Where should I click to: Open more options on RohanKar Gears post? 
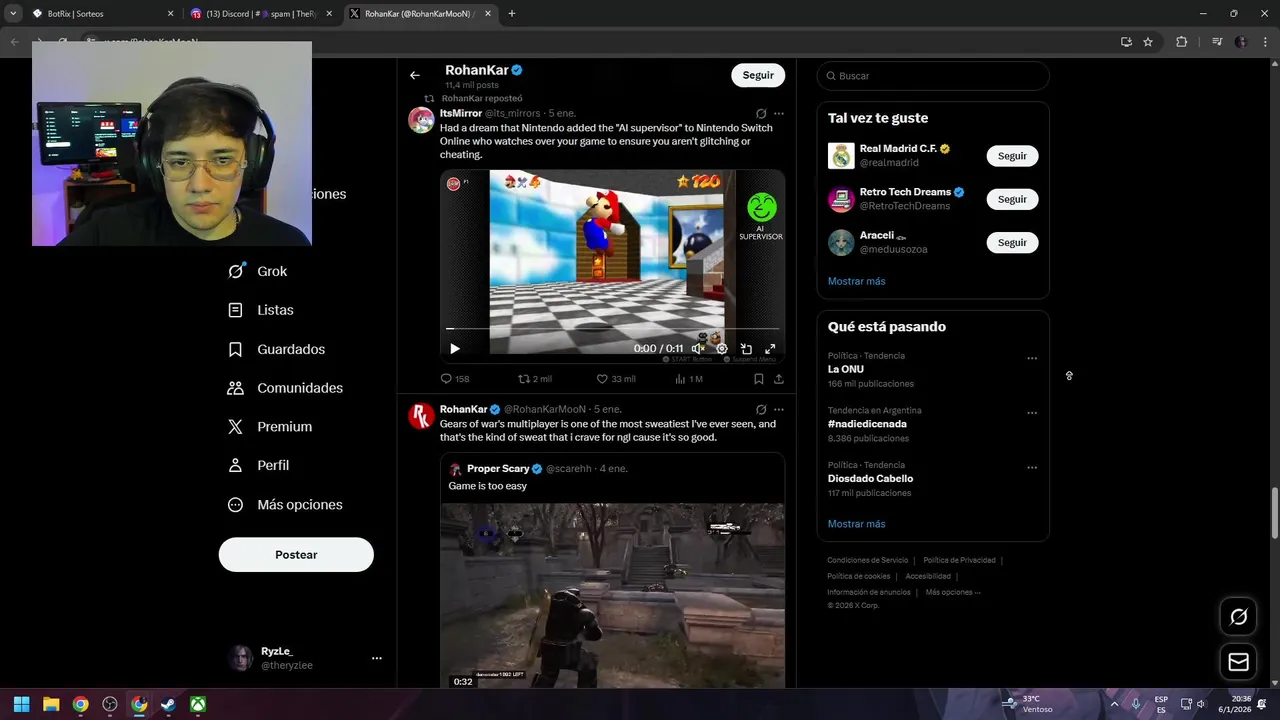pos(779,409)
